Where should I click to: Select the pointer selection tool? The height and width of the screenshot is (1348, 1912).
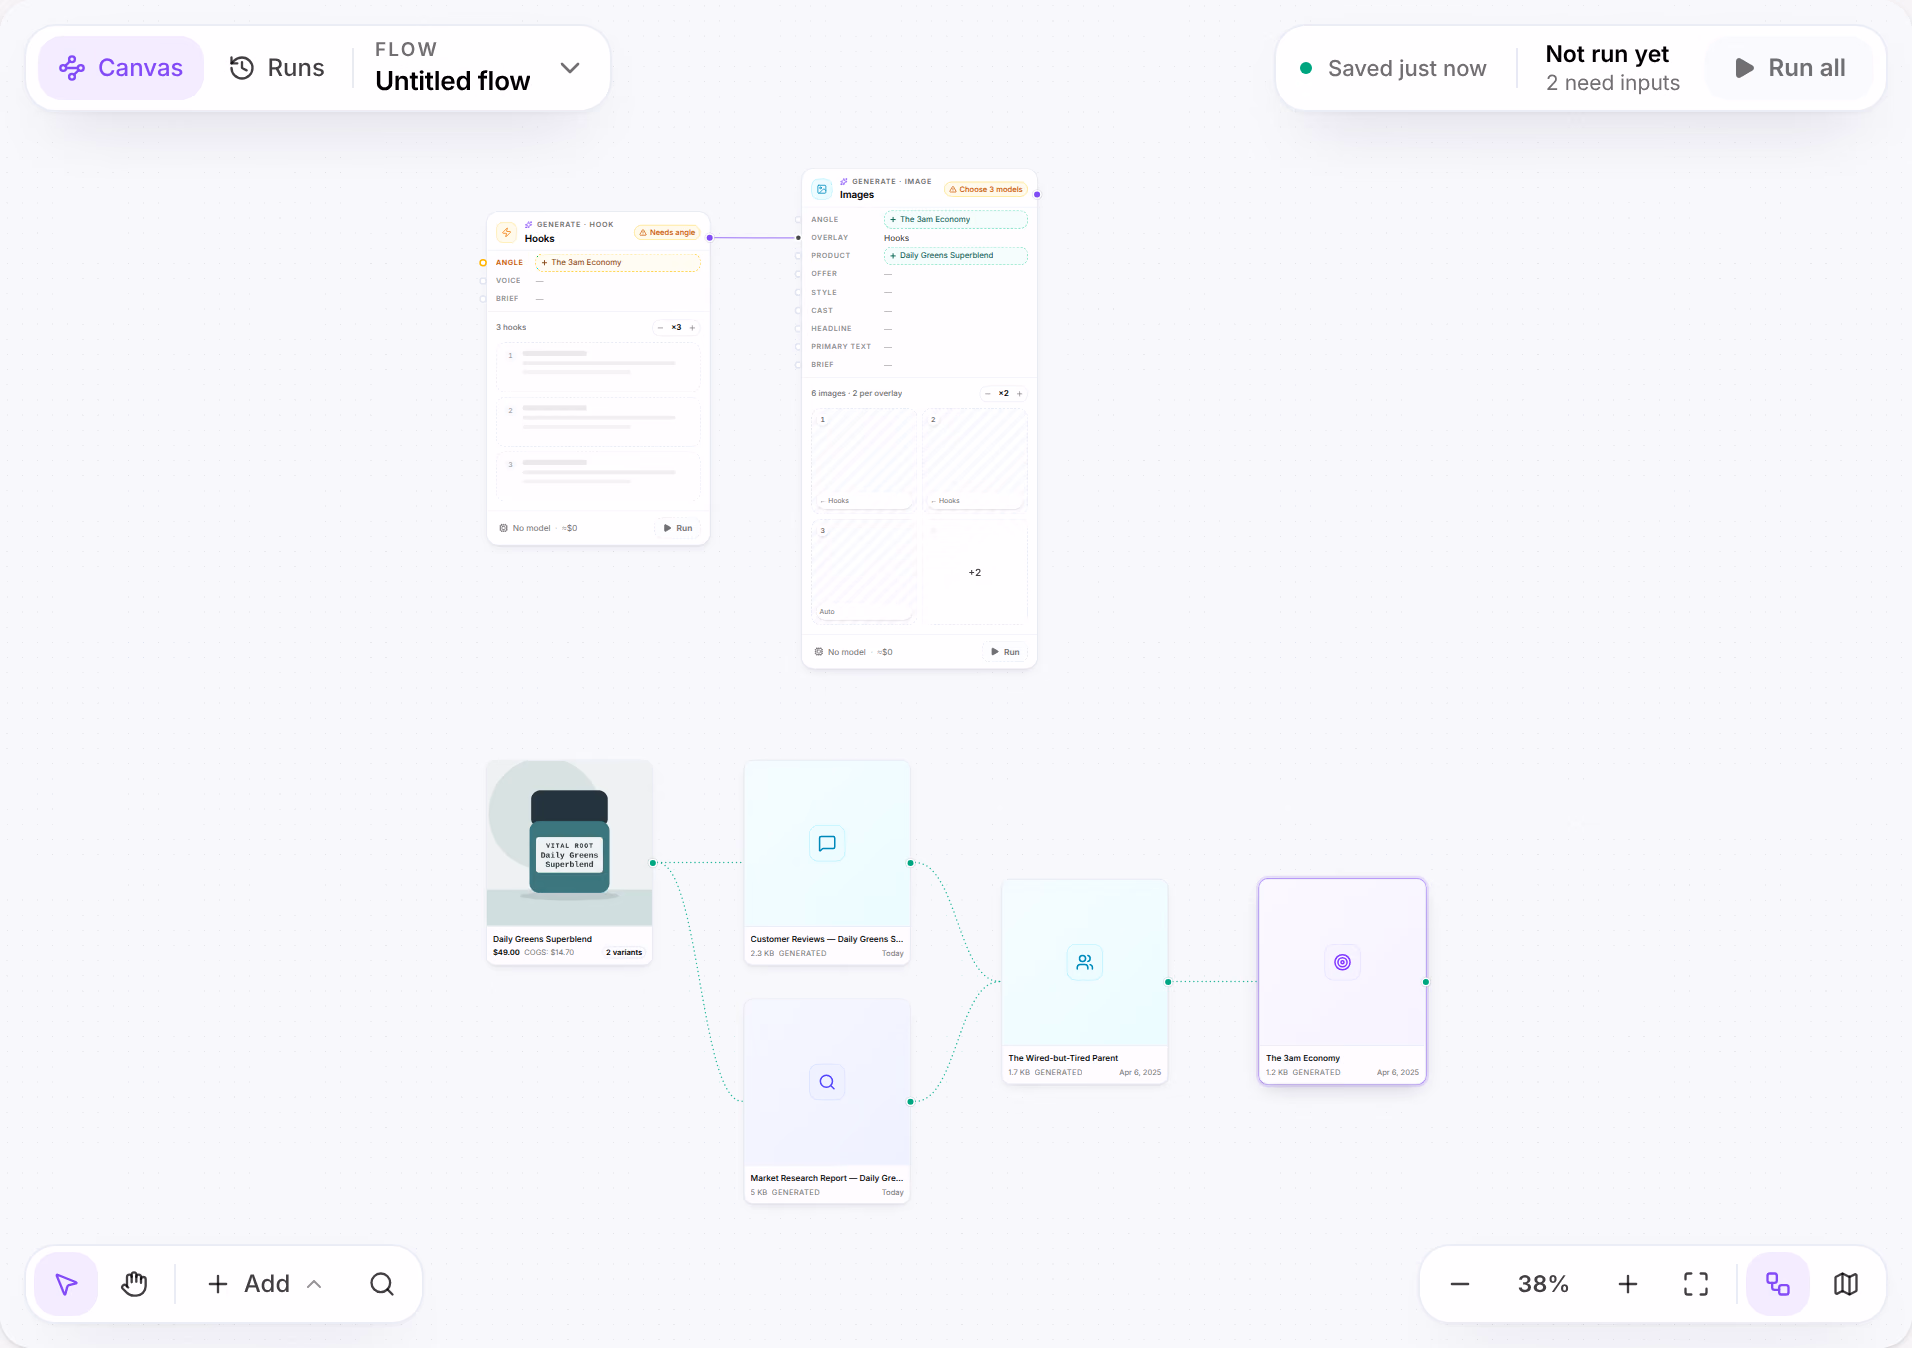[x=66, y=1284]
